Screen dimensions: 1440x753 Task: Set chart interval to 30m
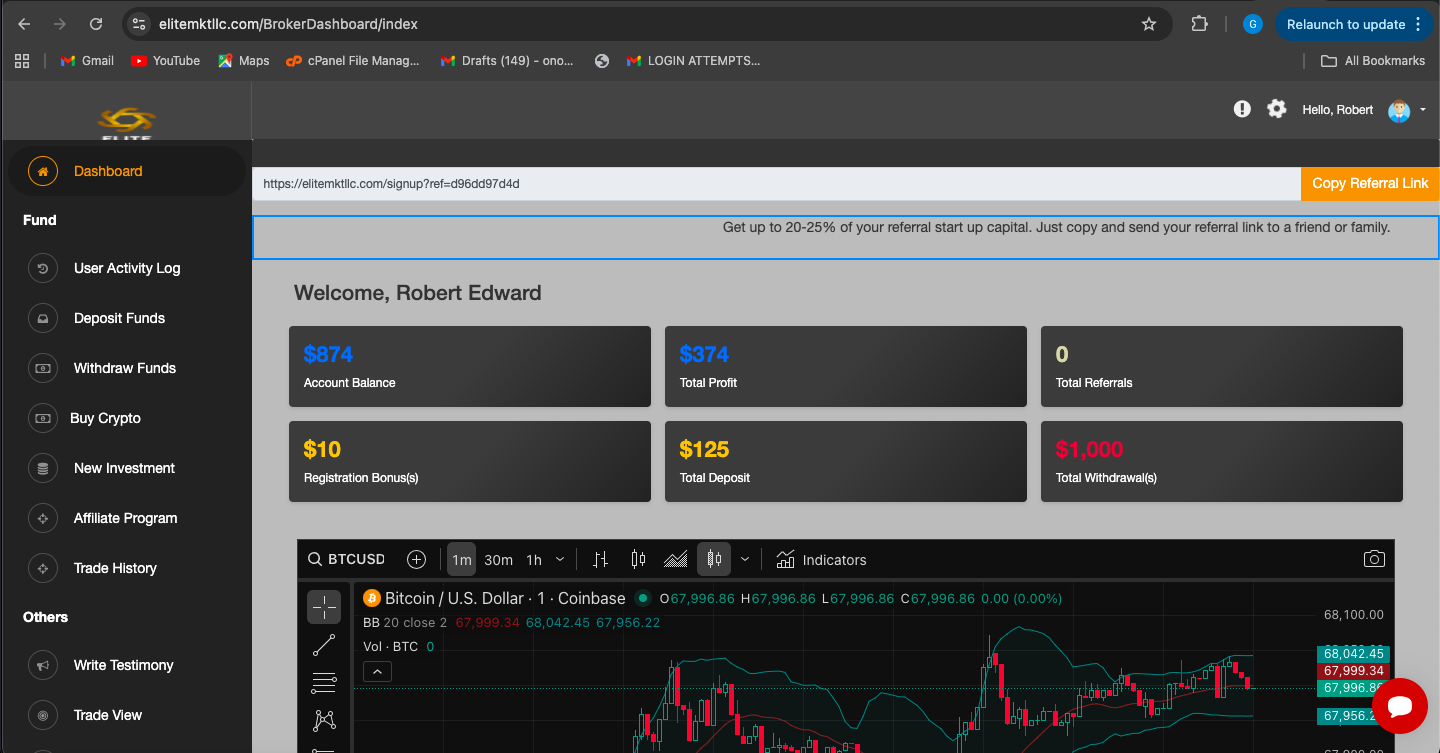(498, 560)
